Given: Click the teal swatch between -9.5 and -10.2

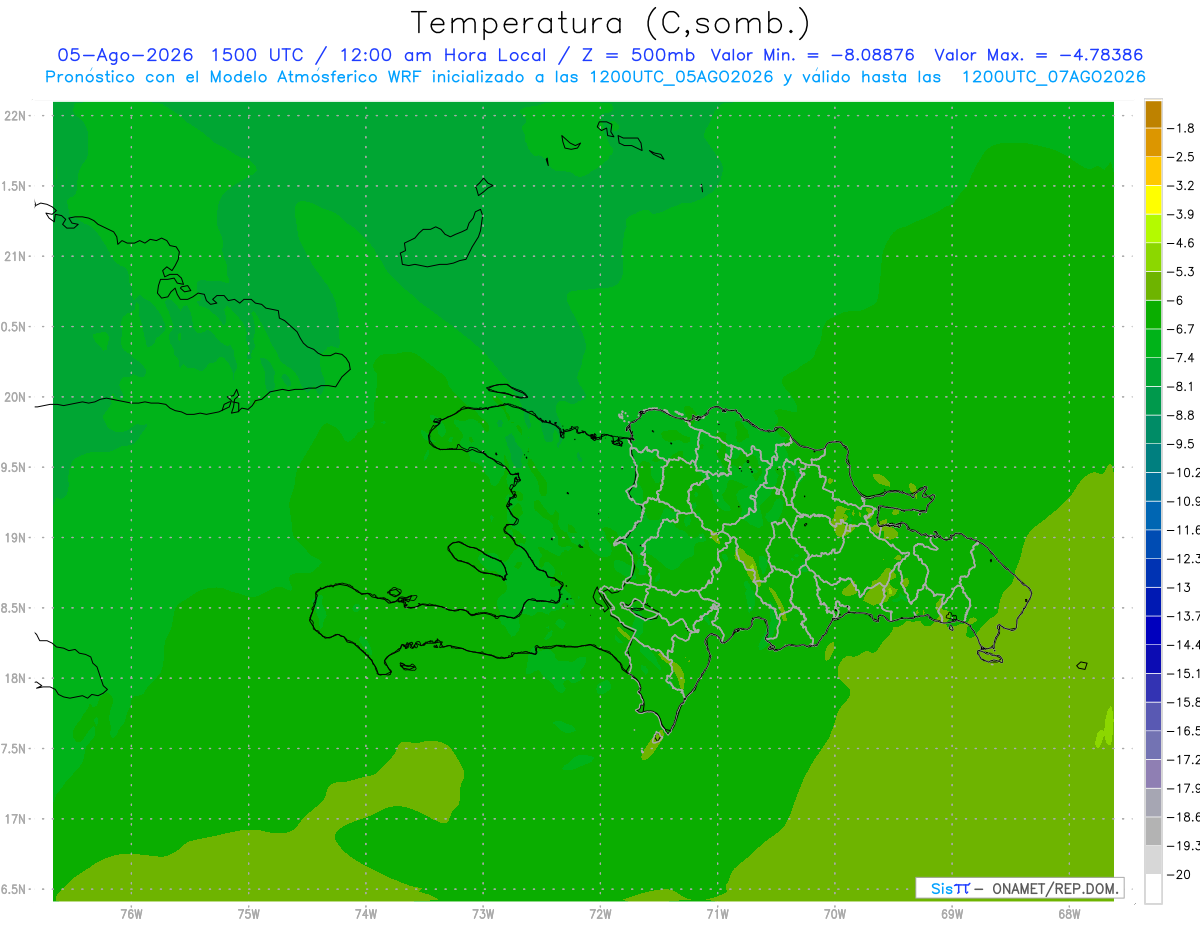Looking at the screenshot, I should [1153, 458].
